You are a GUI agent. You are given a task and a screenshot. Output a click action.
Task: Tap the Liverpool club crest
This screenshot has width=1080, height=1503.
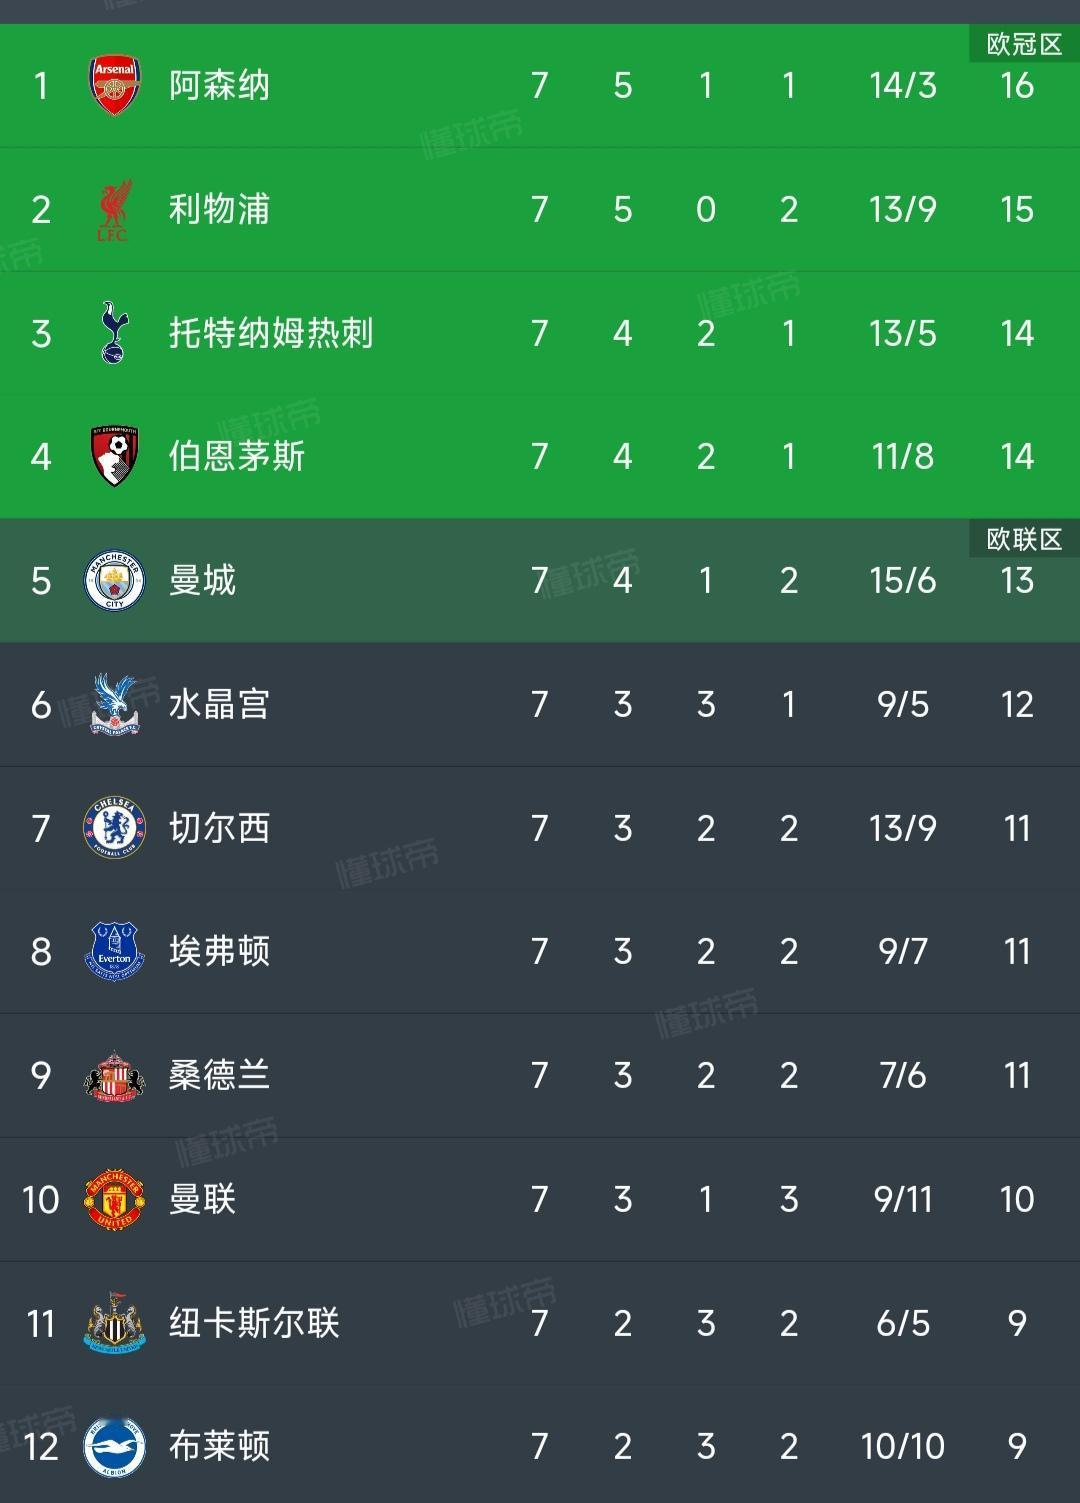(x=114, y=210)
